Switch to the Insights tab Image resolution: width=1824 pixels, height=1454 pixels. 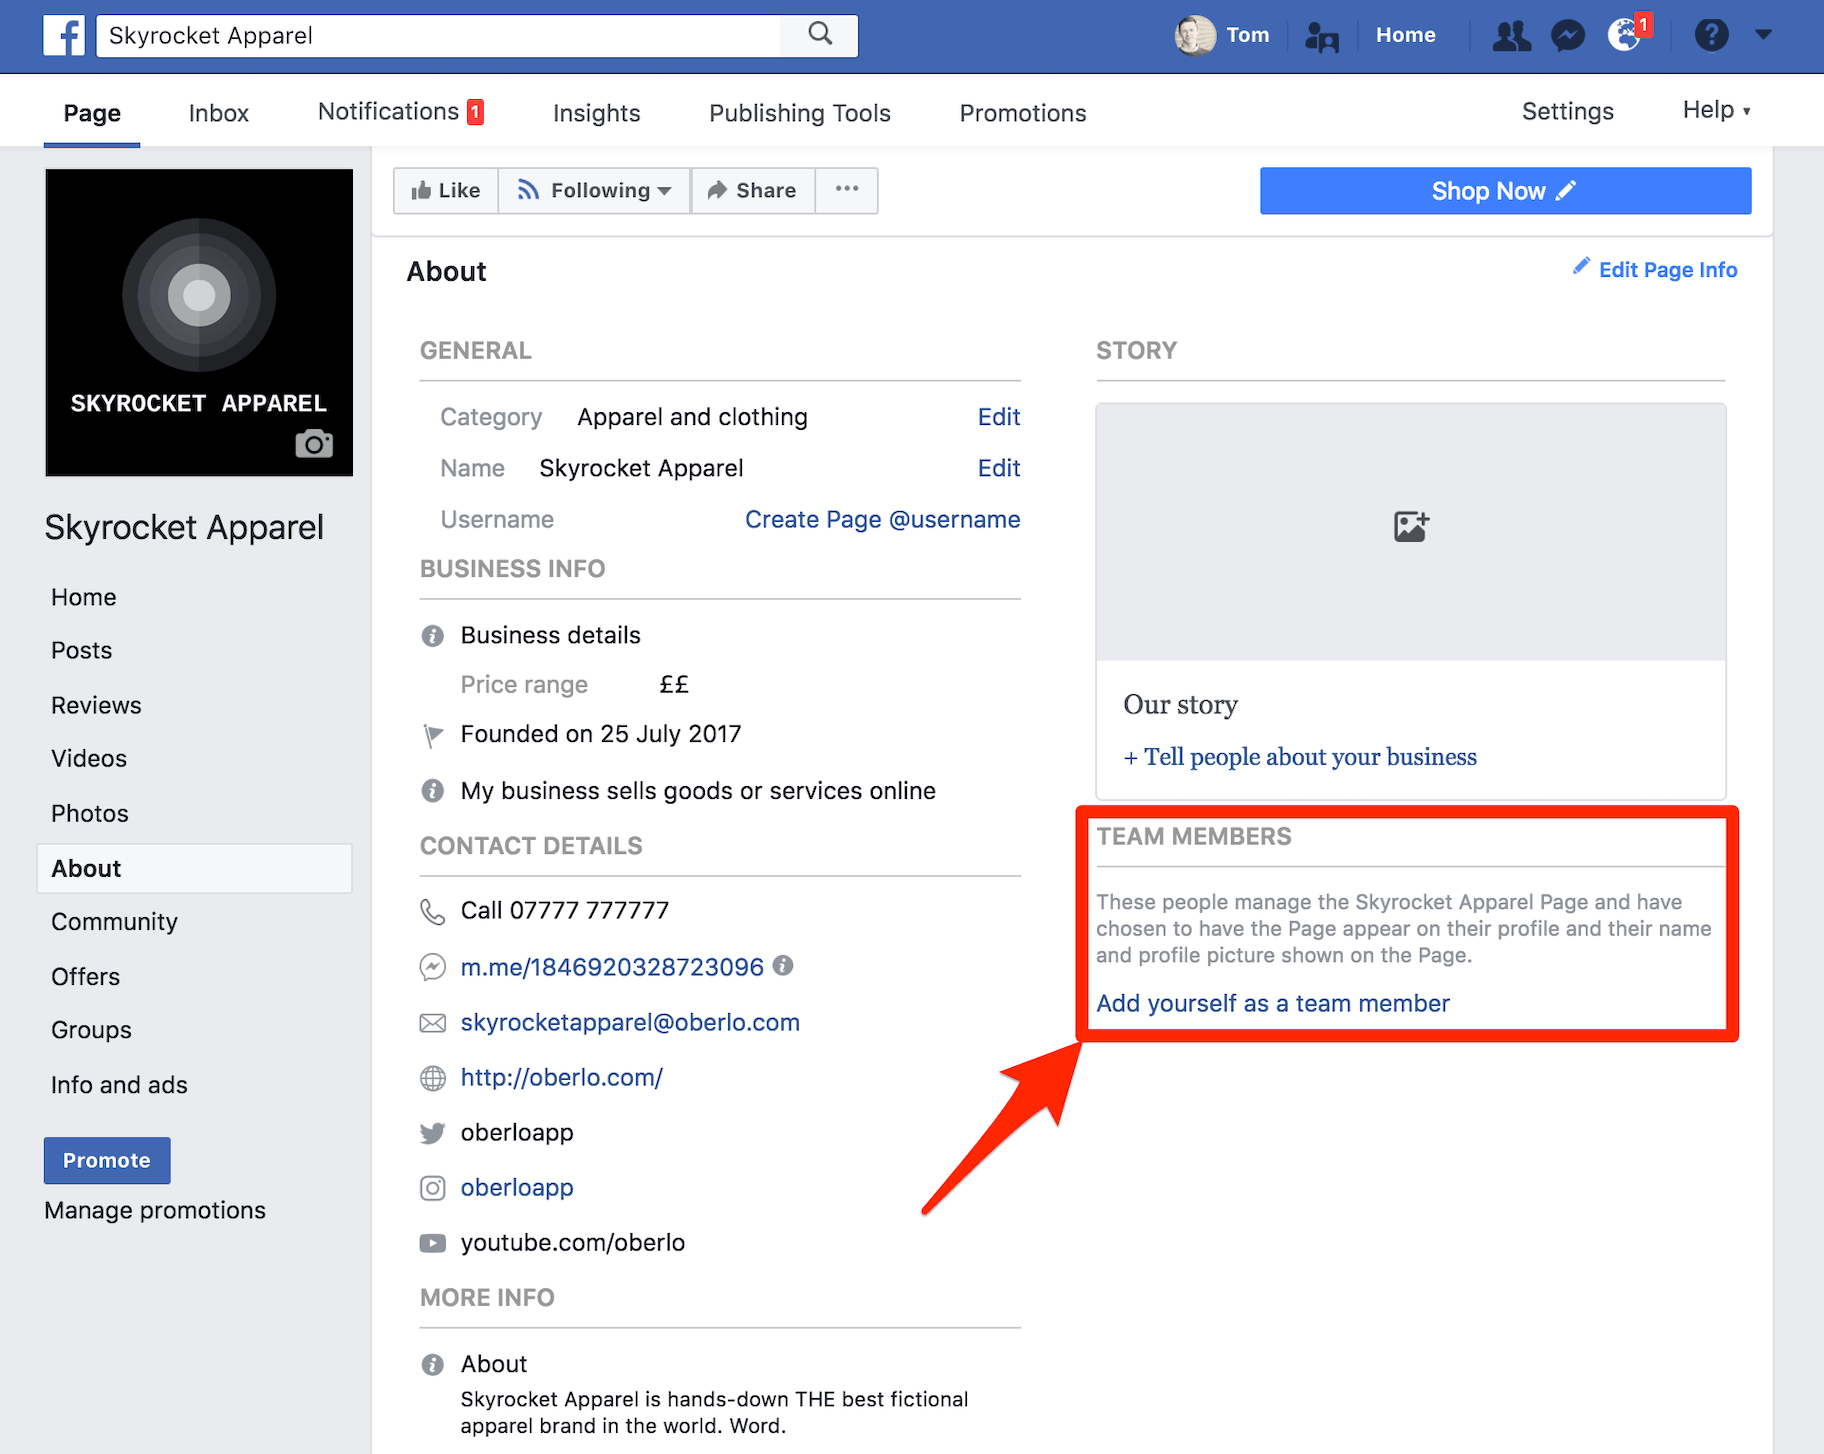tap(596, 112)
